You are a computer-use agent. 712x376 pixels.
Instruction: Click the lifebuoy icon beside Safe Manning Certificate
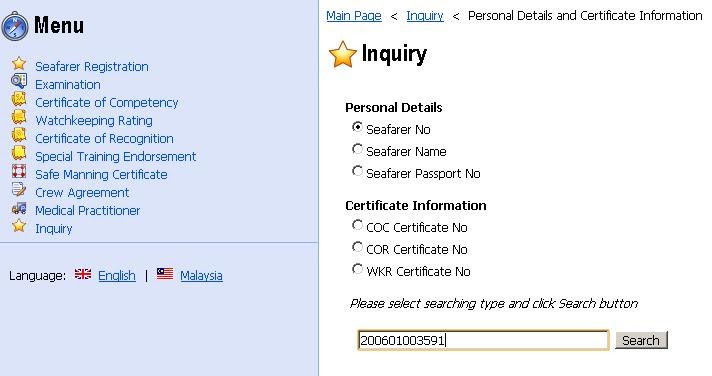coord(19,171)
